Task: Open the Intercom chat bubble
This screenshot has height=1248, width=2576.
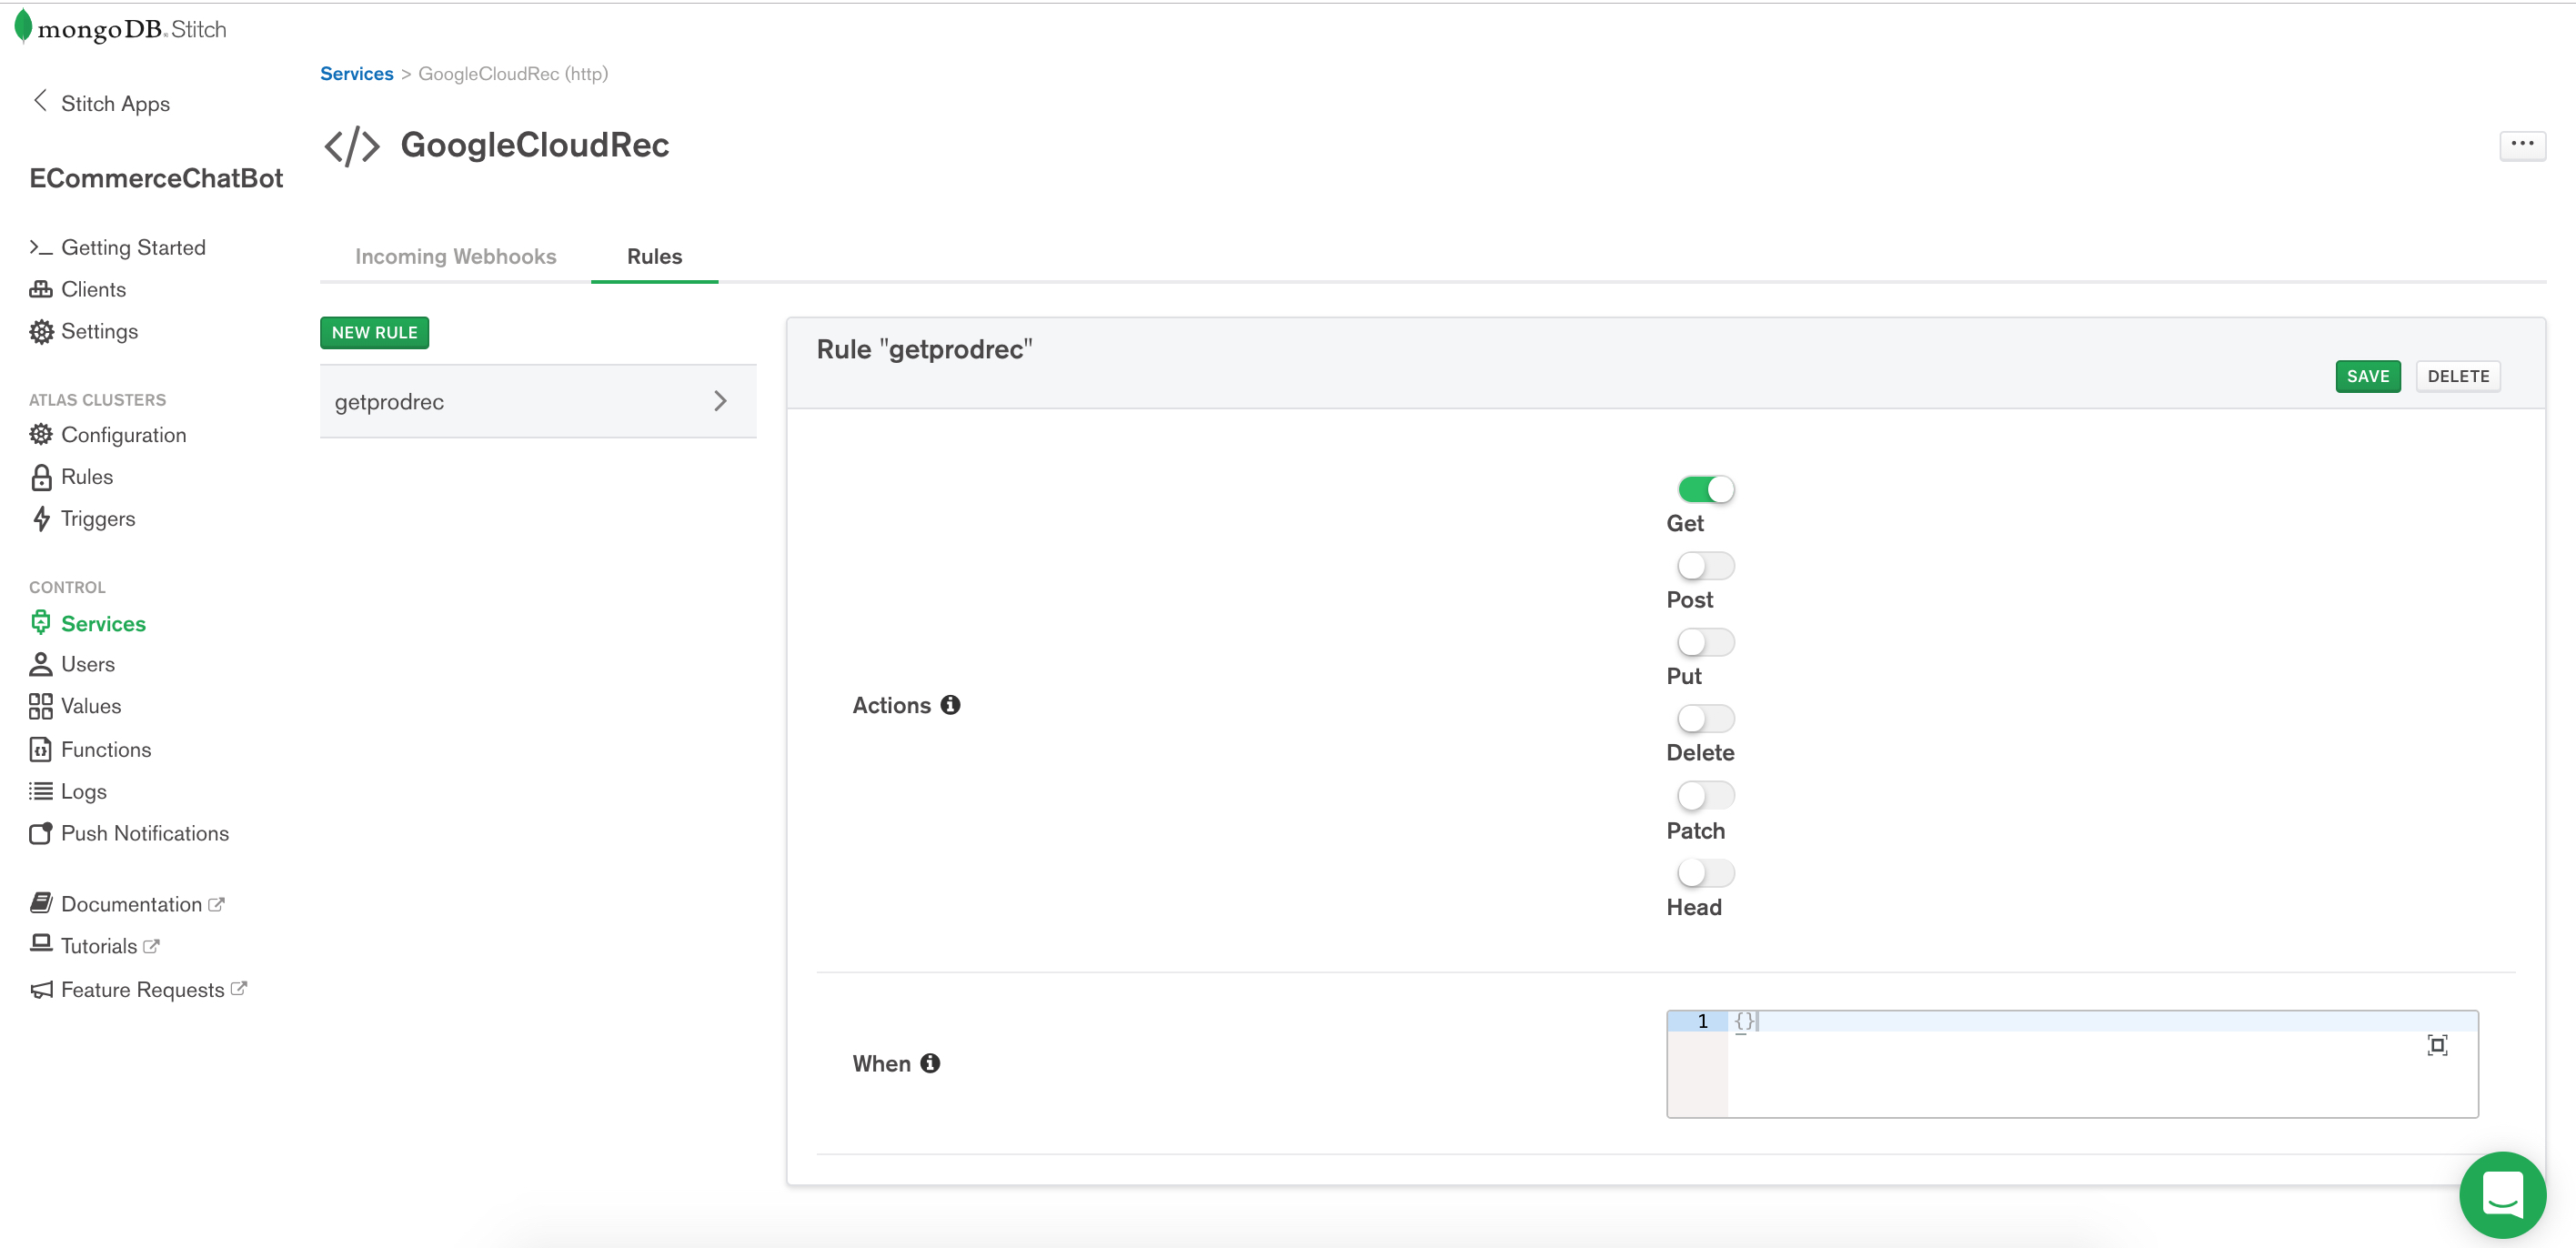Action: (2502, 1194)
